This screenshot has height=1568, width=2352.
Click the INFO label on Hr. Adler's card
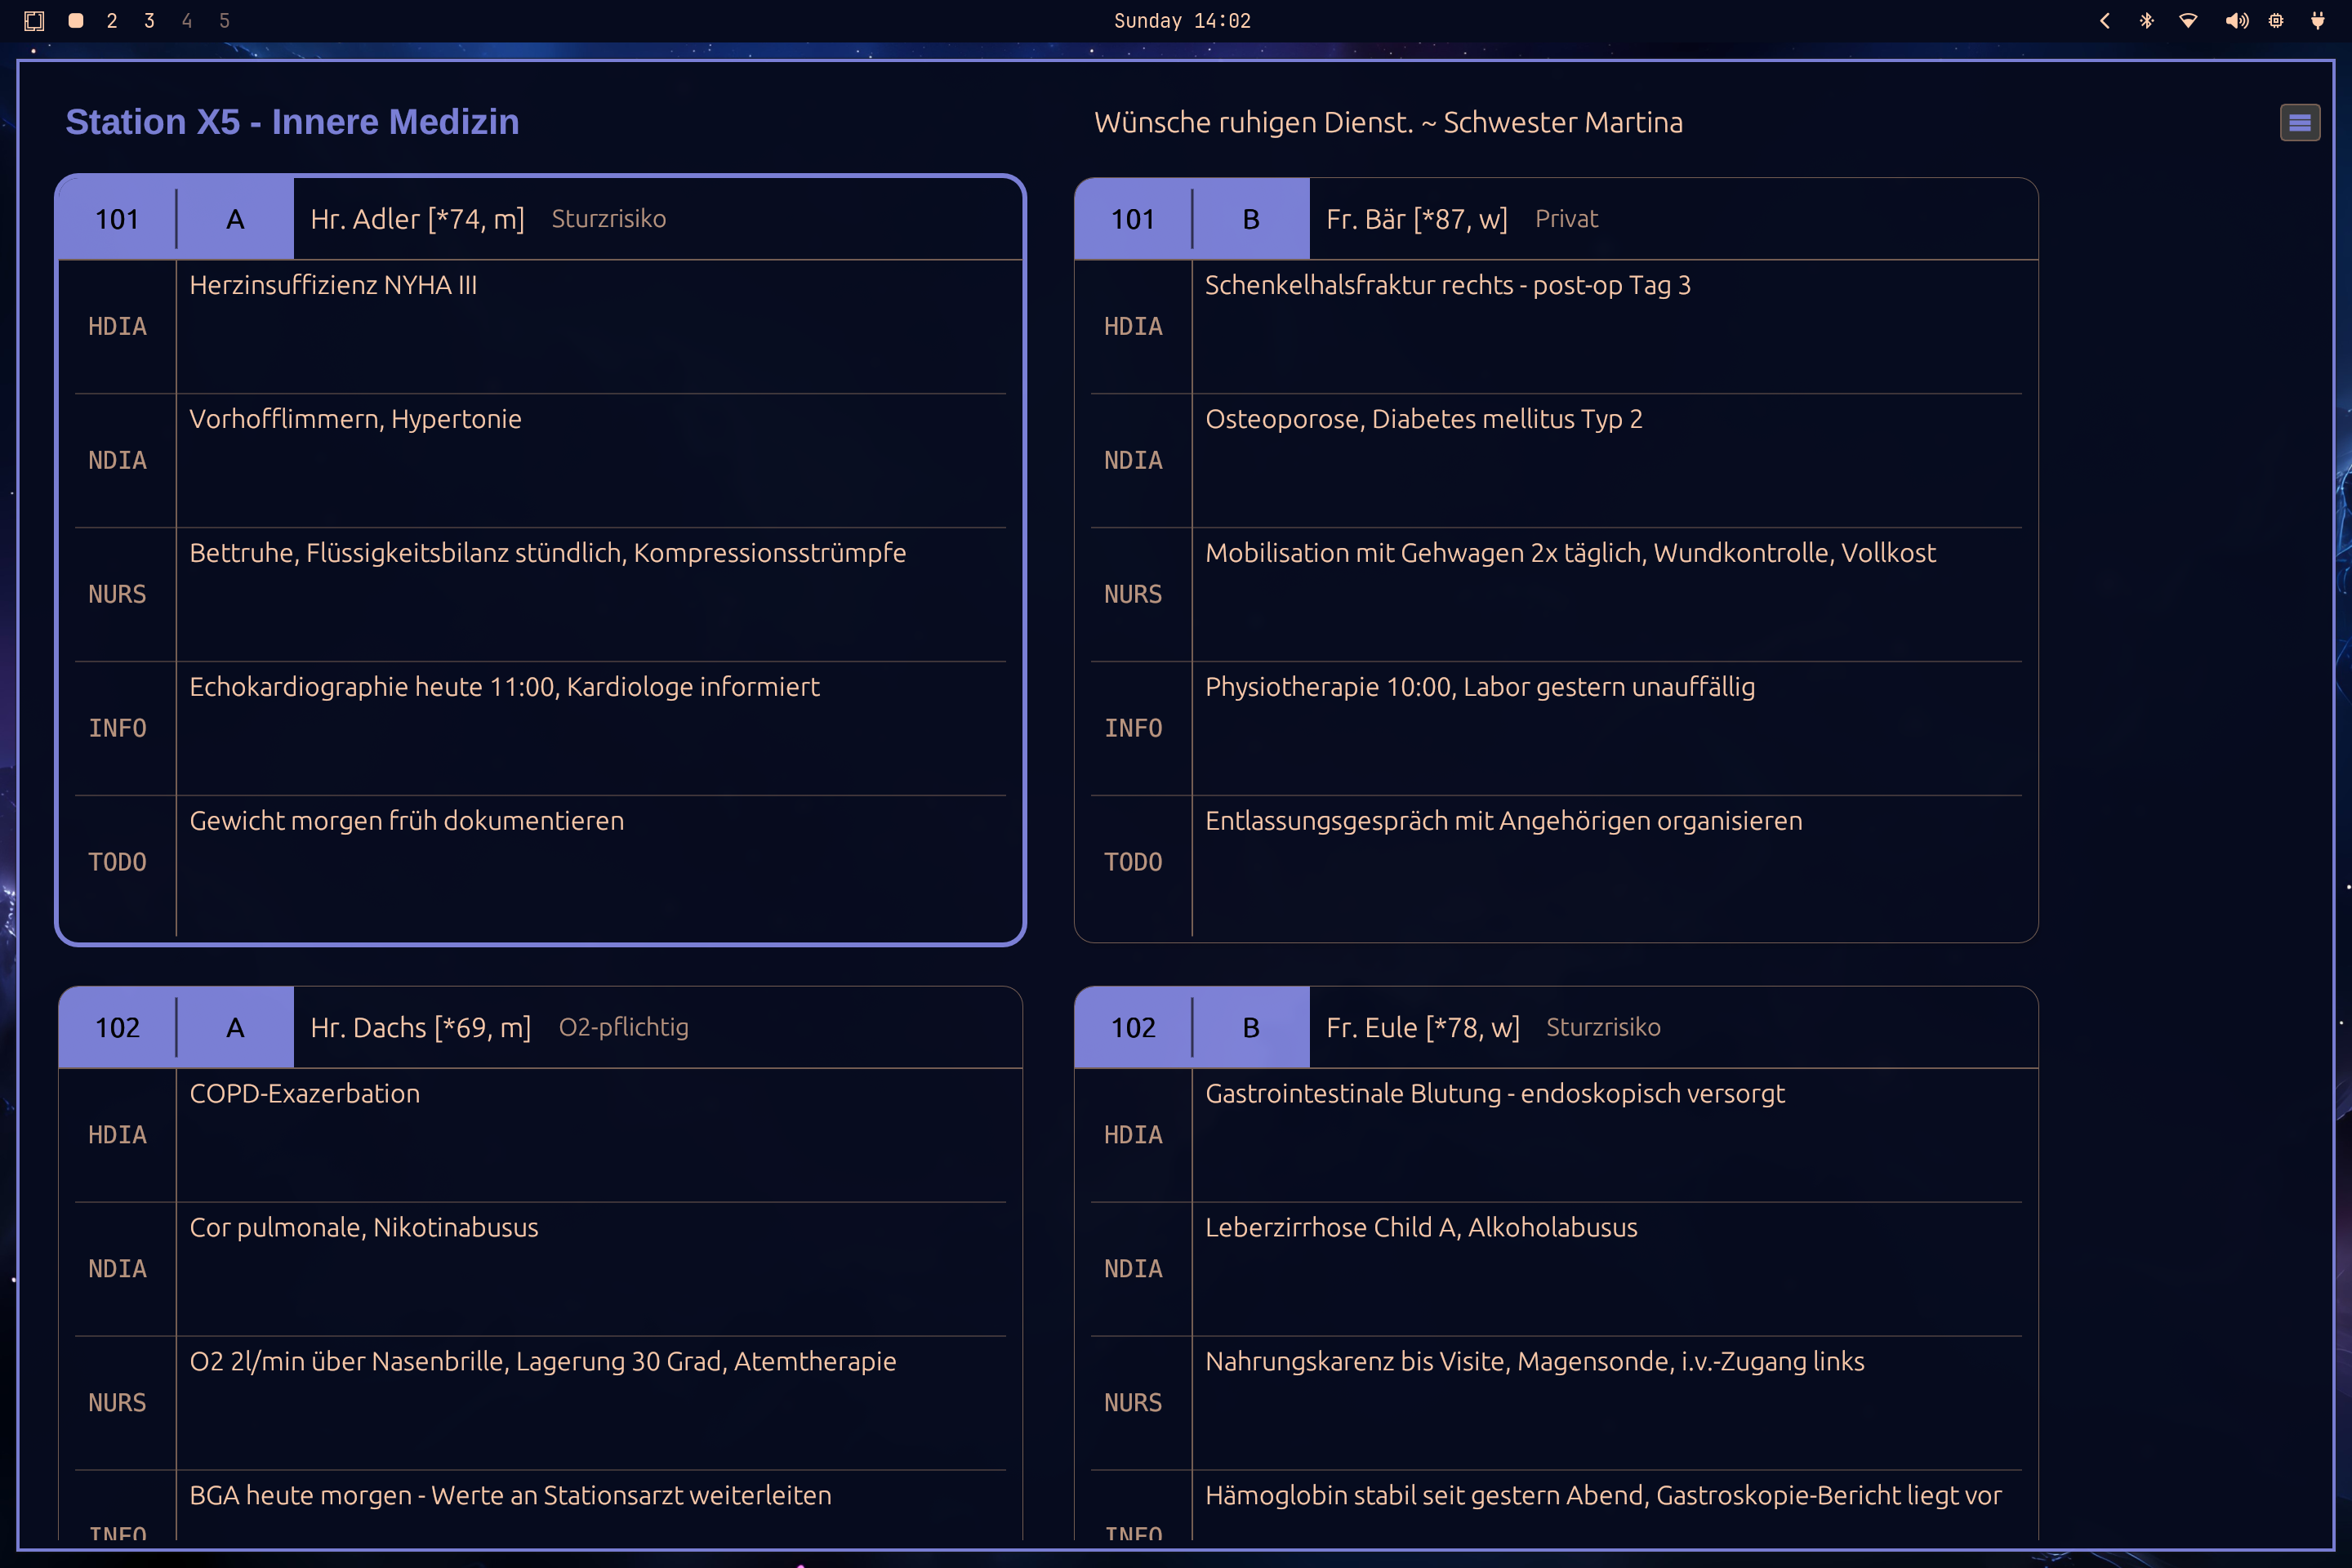point(117,728)
